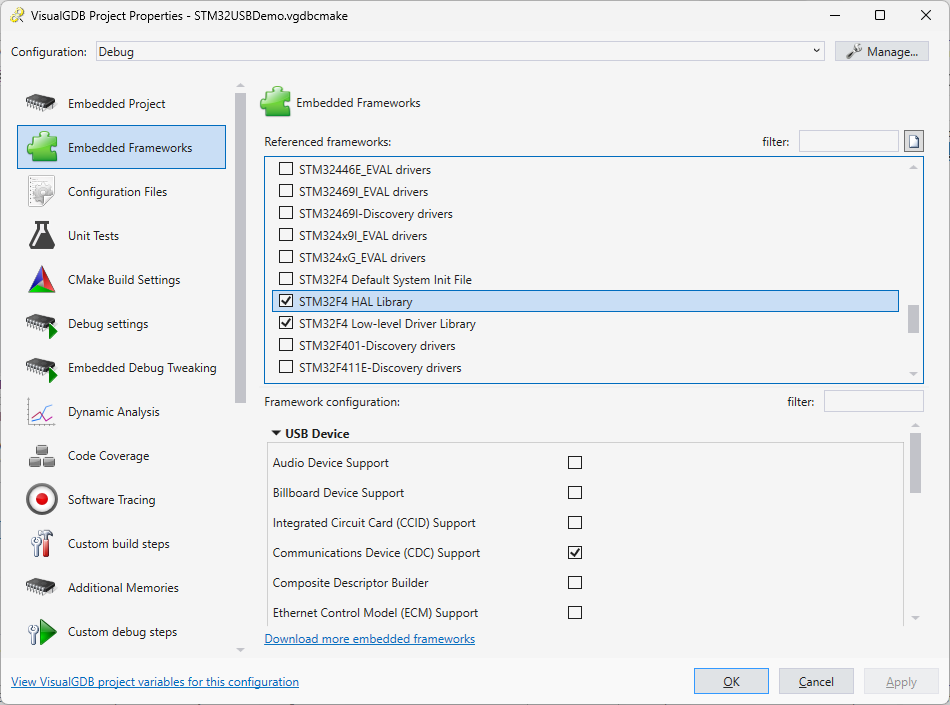Click the Code Coverage blocks icon
This screenshot has width=950, height=705.
pyautogui.click(x=41, y=456)
